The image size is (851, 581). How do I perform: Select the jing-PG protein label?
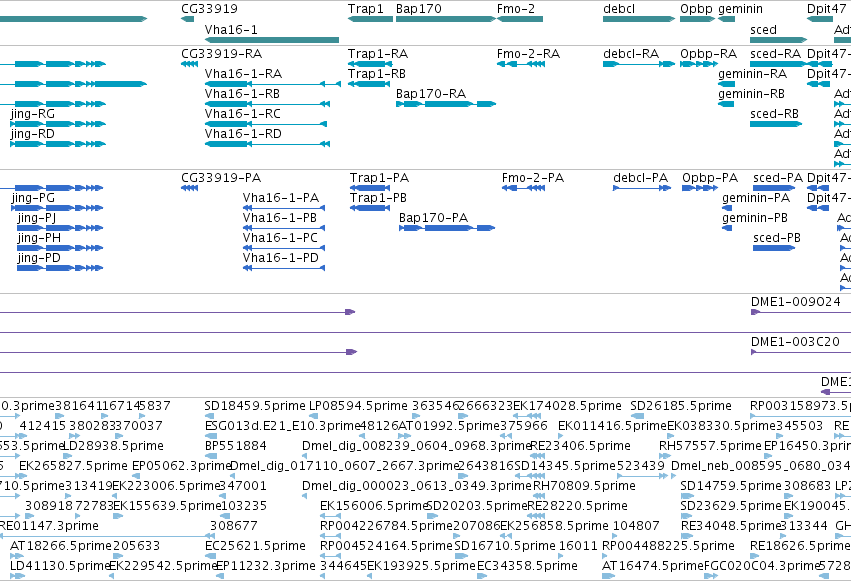pyautogui.click(x=33, y=199)
